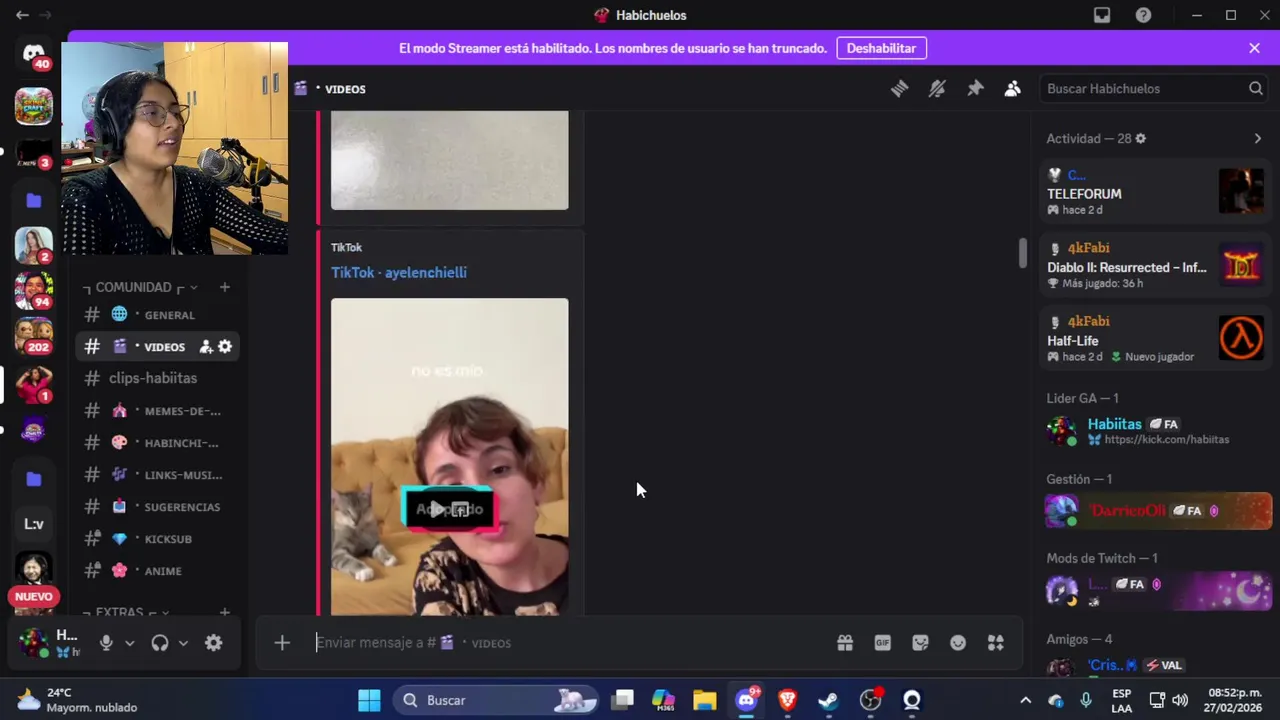1280x720 pixels.
Task: Open the server with 202 notifications
Action: click(34, 337)
